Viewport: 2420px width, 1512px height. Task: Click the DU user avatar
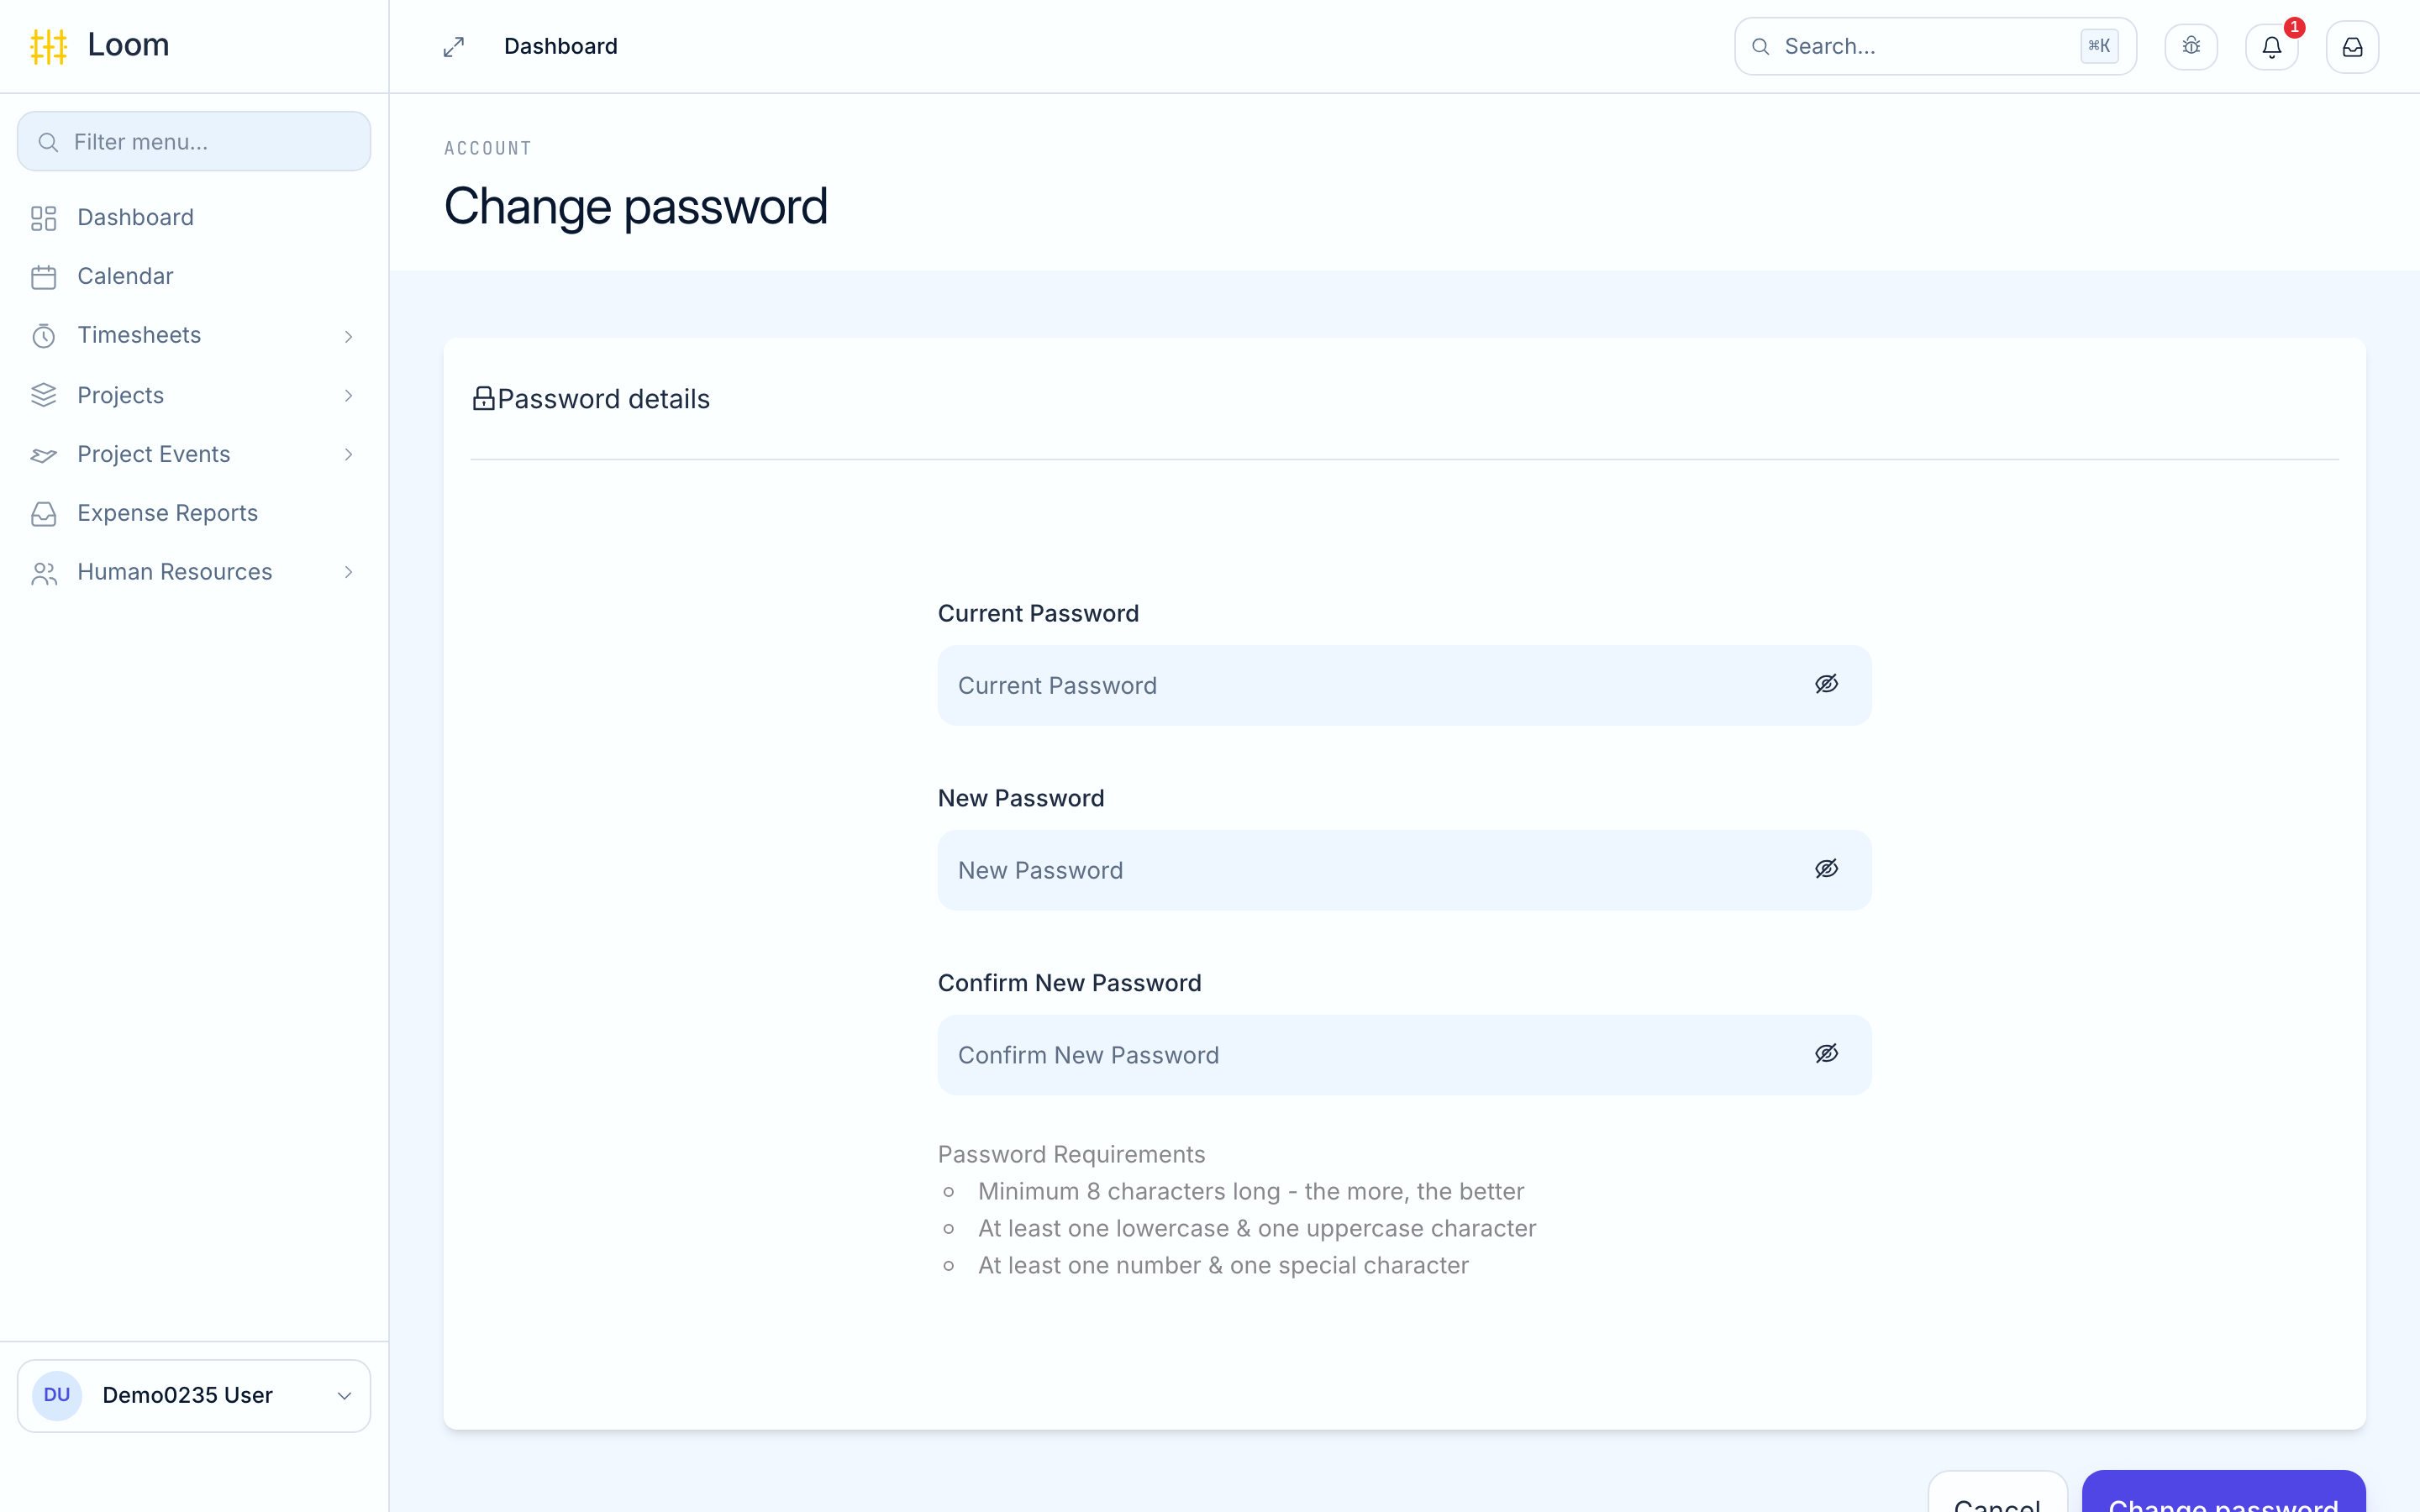point(57,1395)
